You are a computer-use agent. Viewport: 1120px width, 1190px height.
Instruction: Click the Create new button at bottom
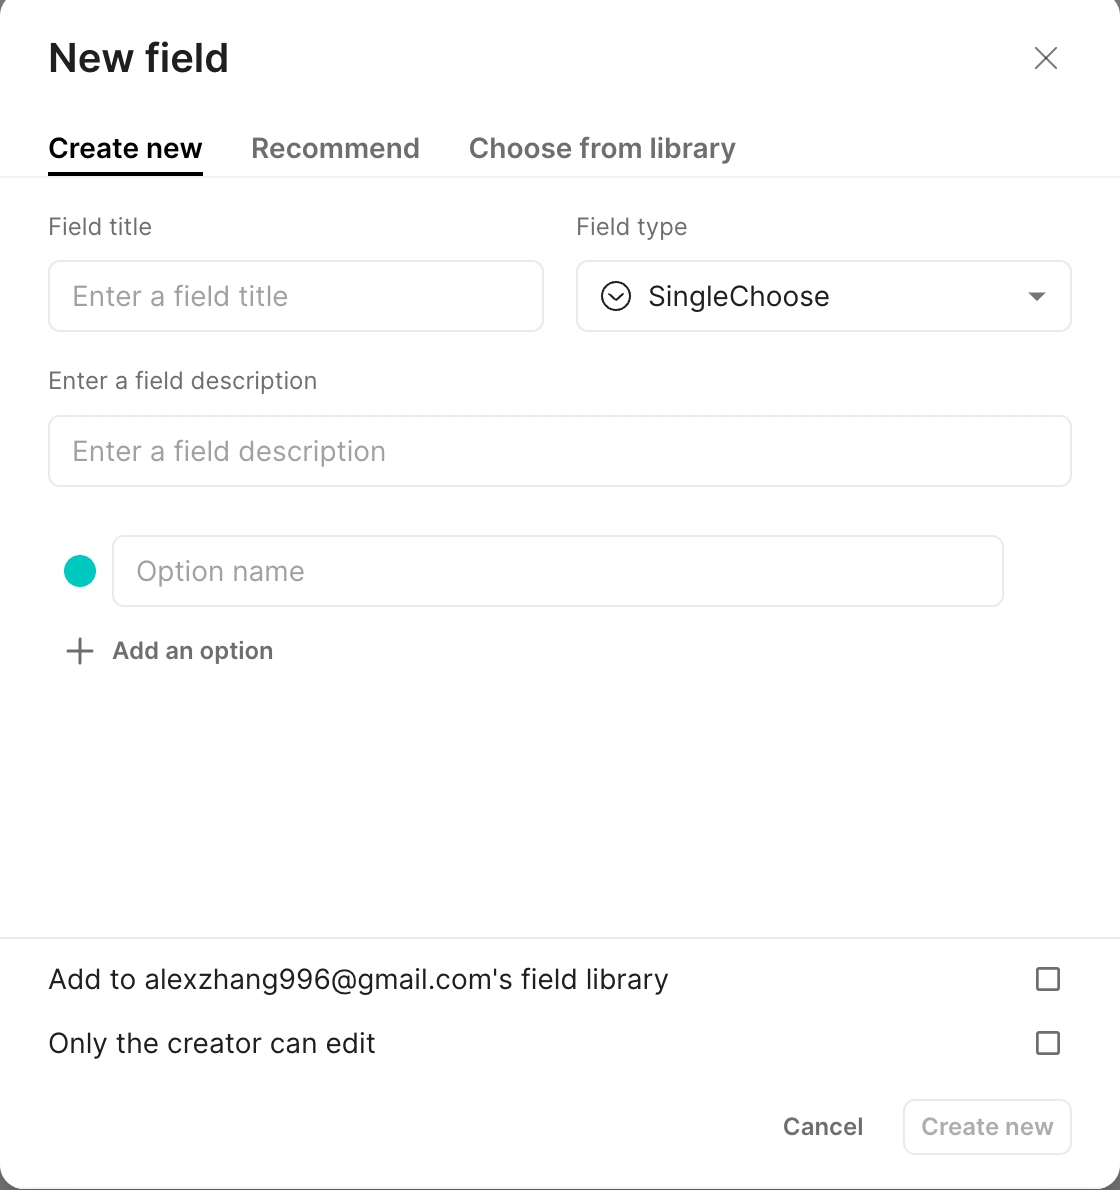[x=986, y=1127]
